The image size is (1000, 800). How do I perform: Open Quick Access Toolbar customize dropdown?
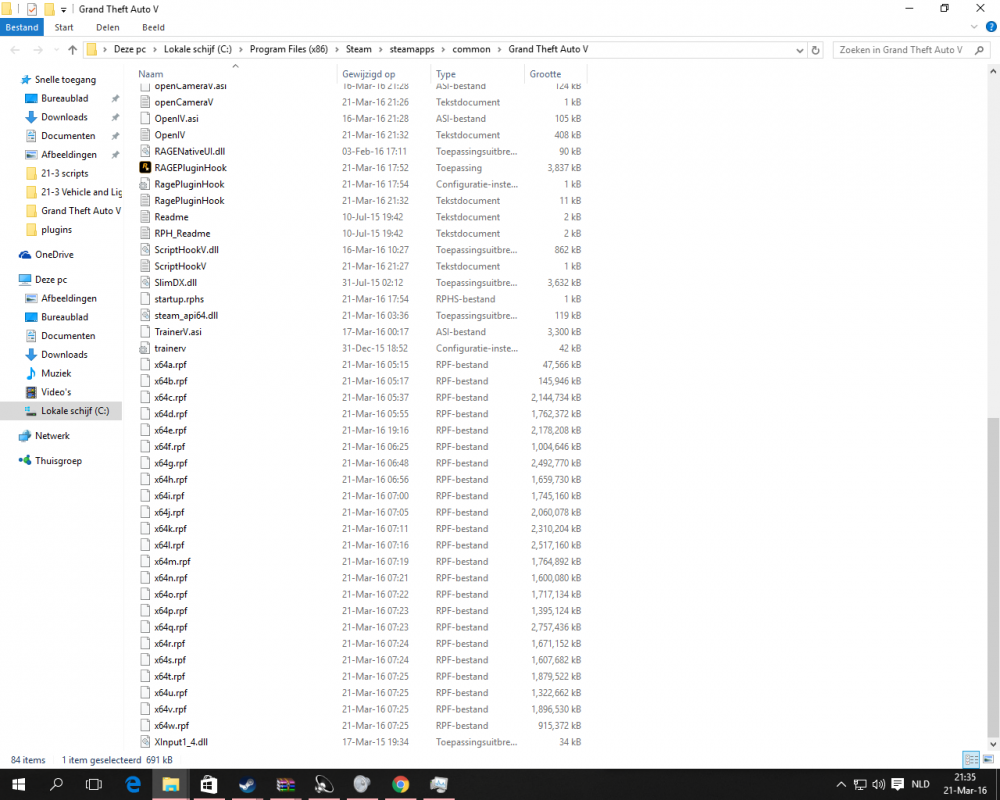point(63,10)
